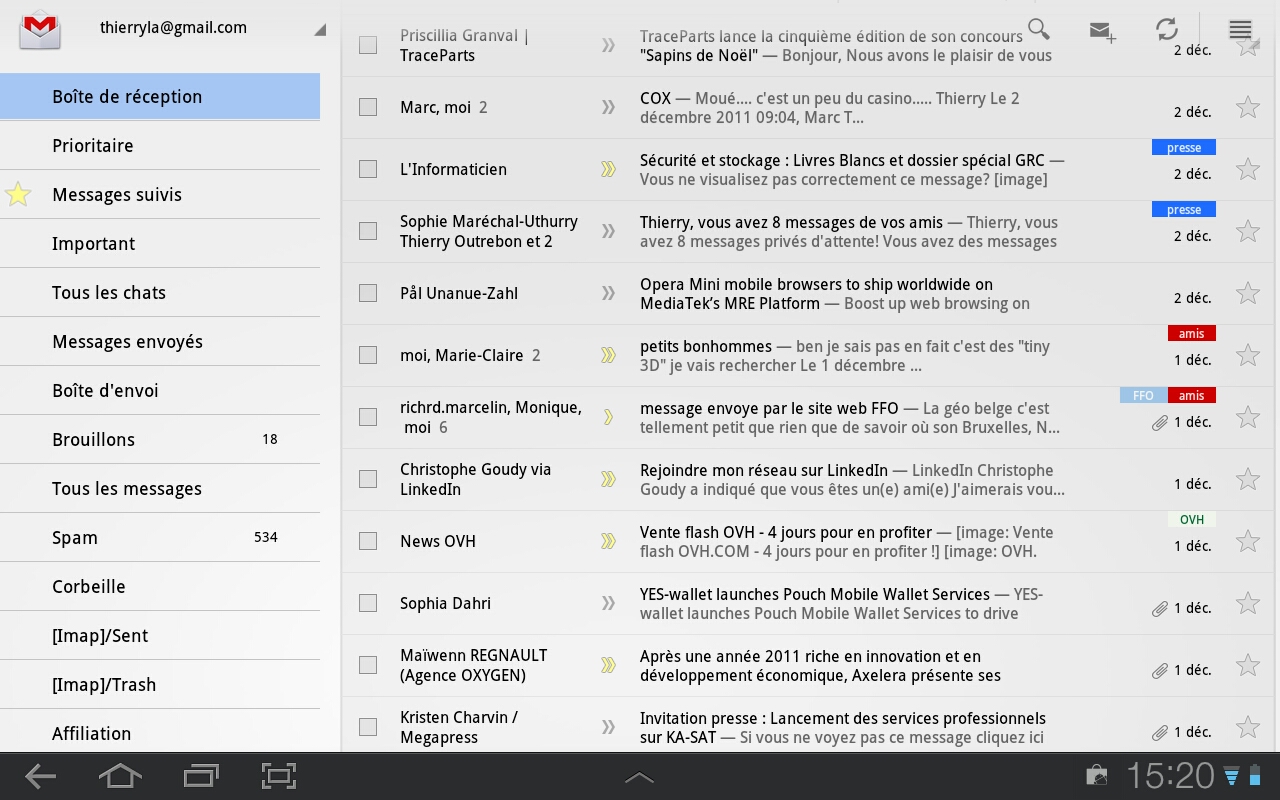Viewport: 1280px width, 800px height.
Task: Compose a new email message
Action: tap(1102, 31)
